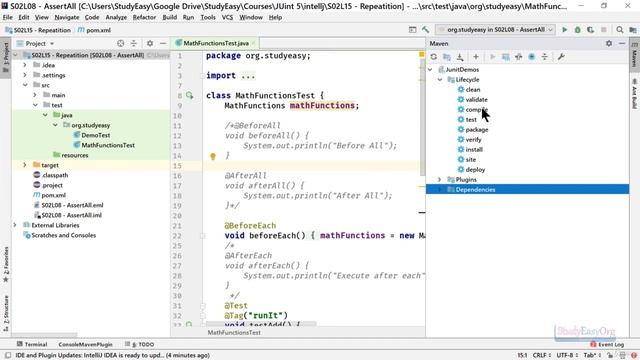Image resolution: width=640 pixels, height=360 pixels.
Task: Collapse the src folder
Action: 25,85
